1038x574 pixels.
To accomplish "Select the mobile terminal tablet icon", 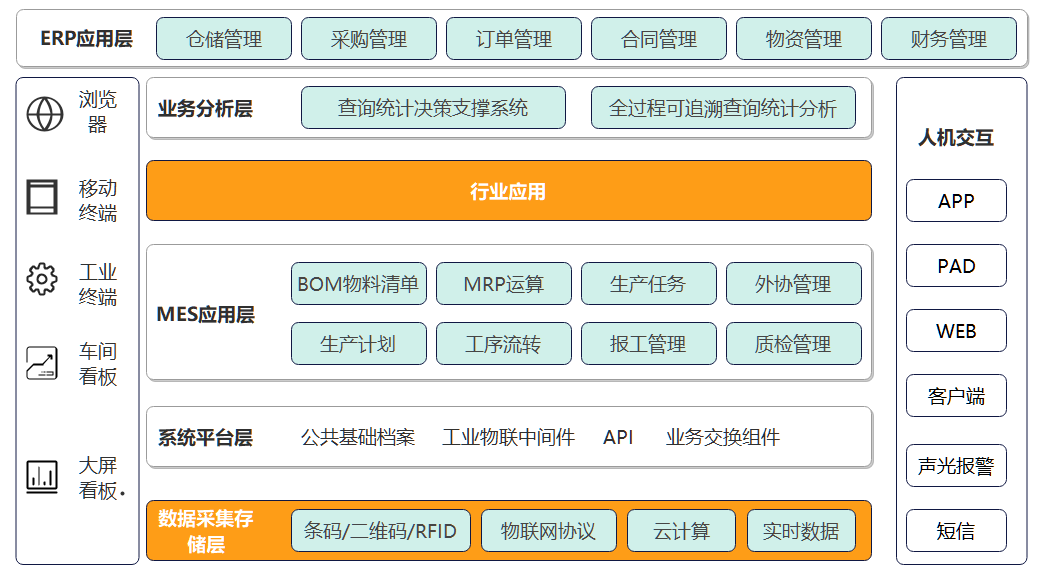I will click(42, 198).
